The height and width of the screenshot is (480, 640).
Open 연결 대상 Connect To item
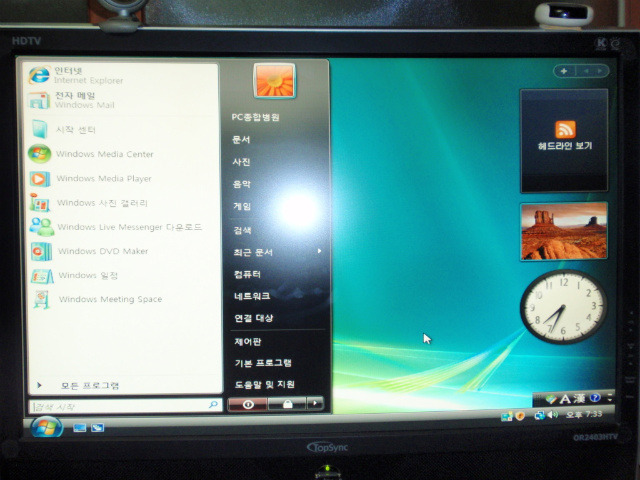[x=253, y=318]
